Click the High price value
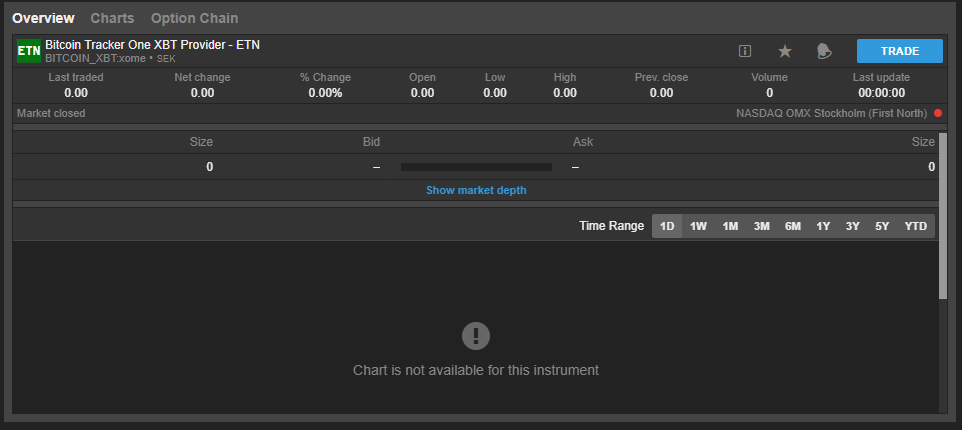The height and width of the screenshot is (430, 962). 564,93
